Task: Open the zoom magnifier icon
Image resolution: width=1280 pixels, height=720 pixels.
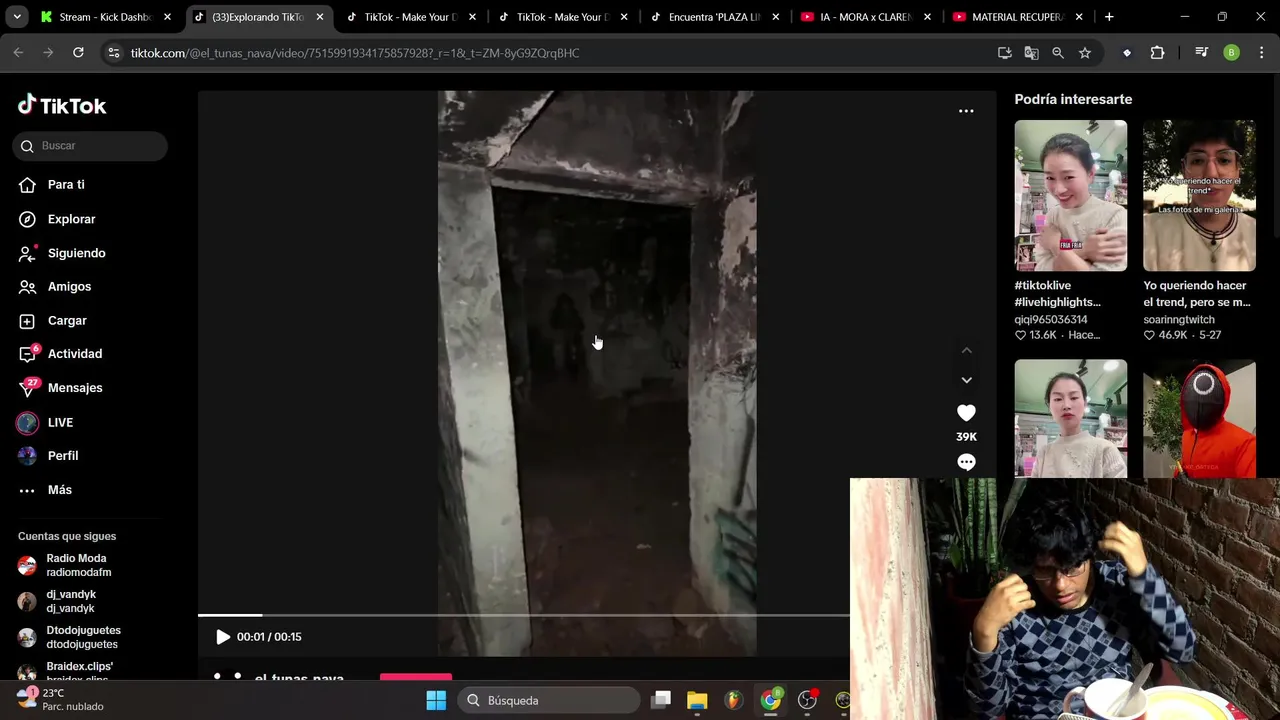Action: pyautogui.click(x=1058, y=53)
